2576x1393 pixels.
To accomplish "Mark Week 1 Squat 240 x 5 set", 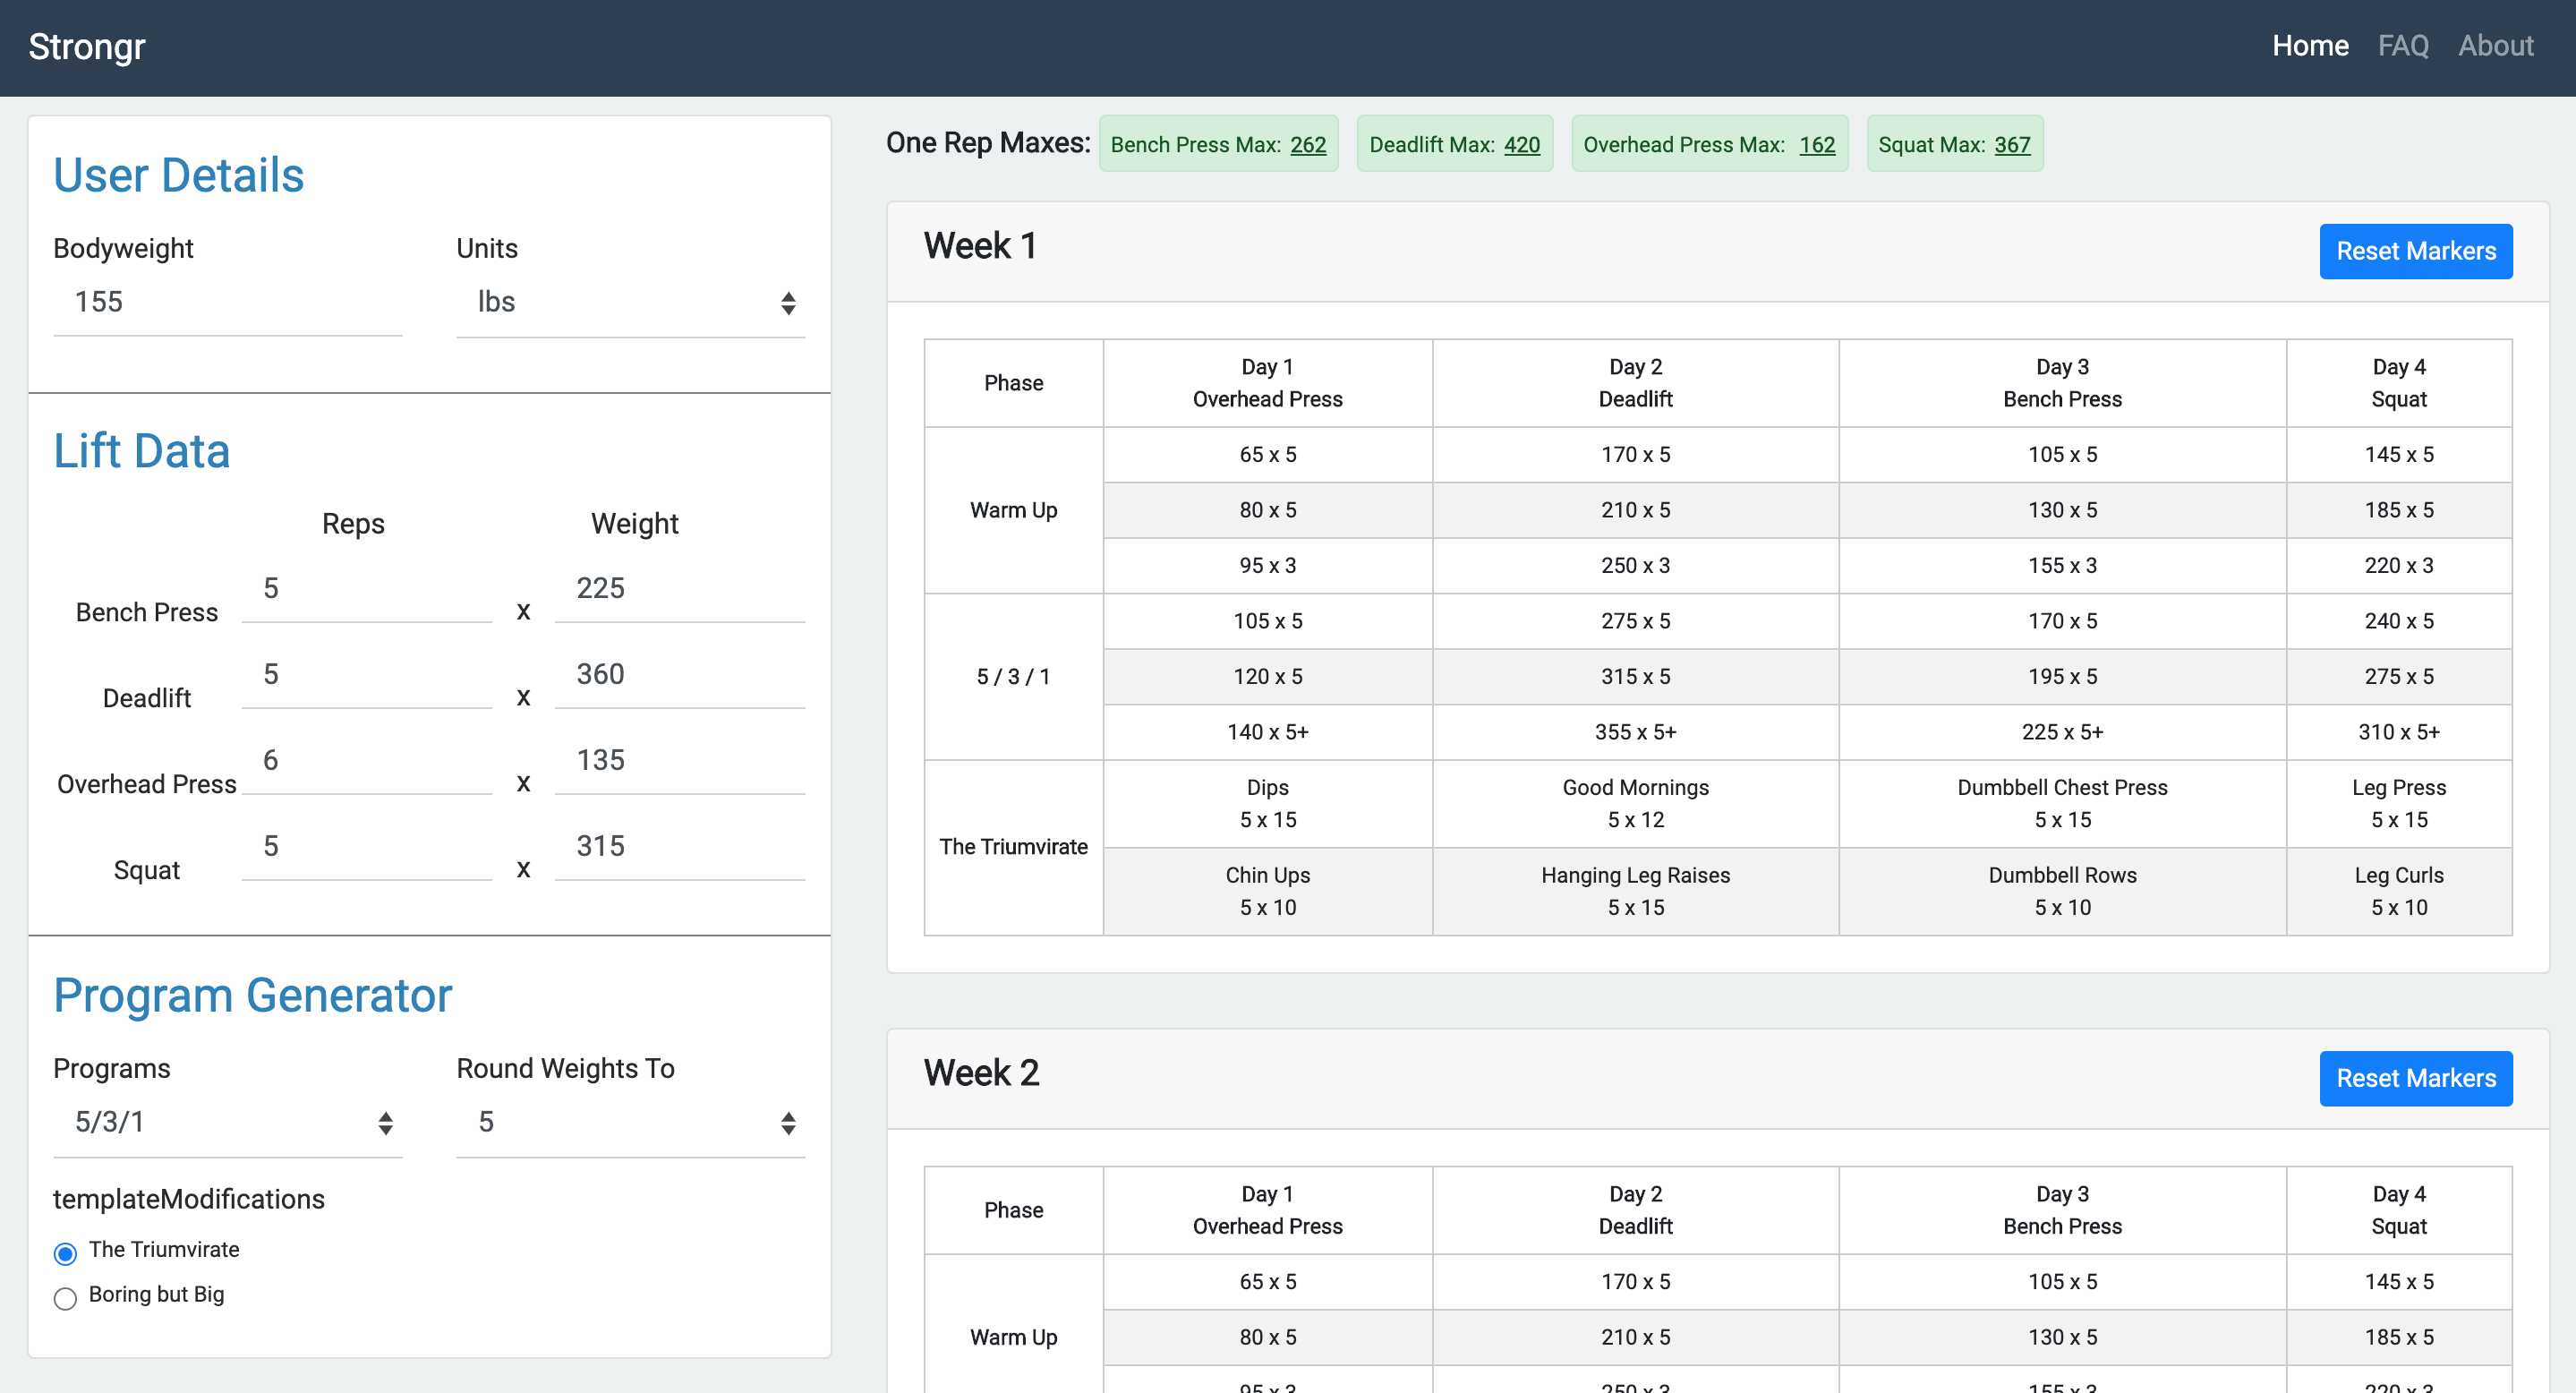I will pyautogui.click(x=2399, y=621).
